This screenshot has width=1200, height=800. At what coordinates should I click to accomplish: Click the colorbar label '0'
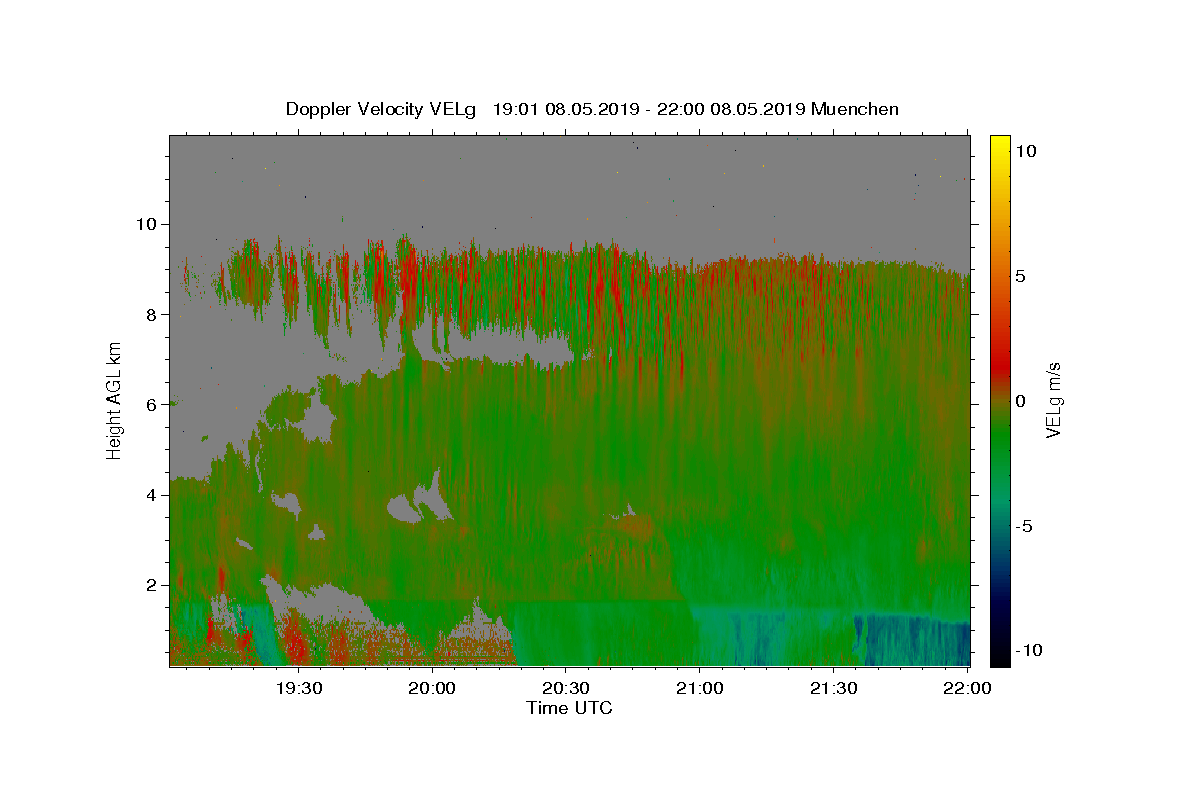click(x=1020, y=401)
